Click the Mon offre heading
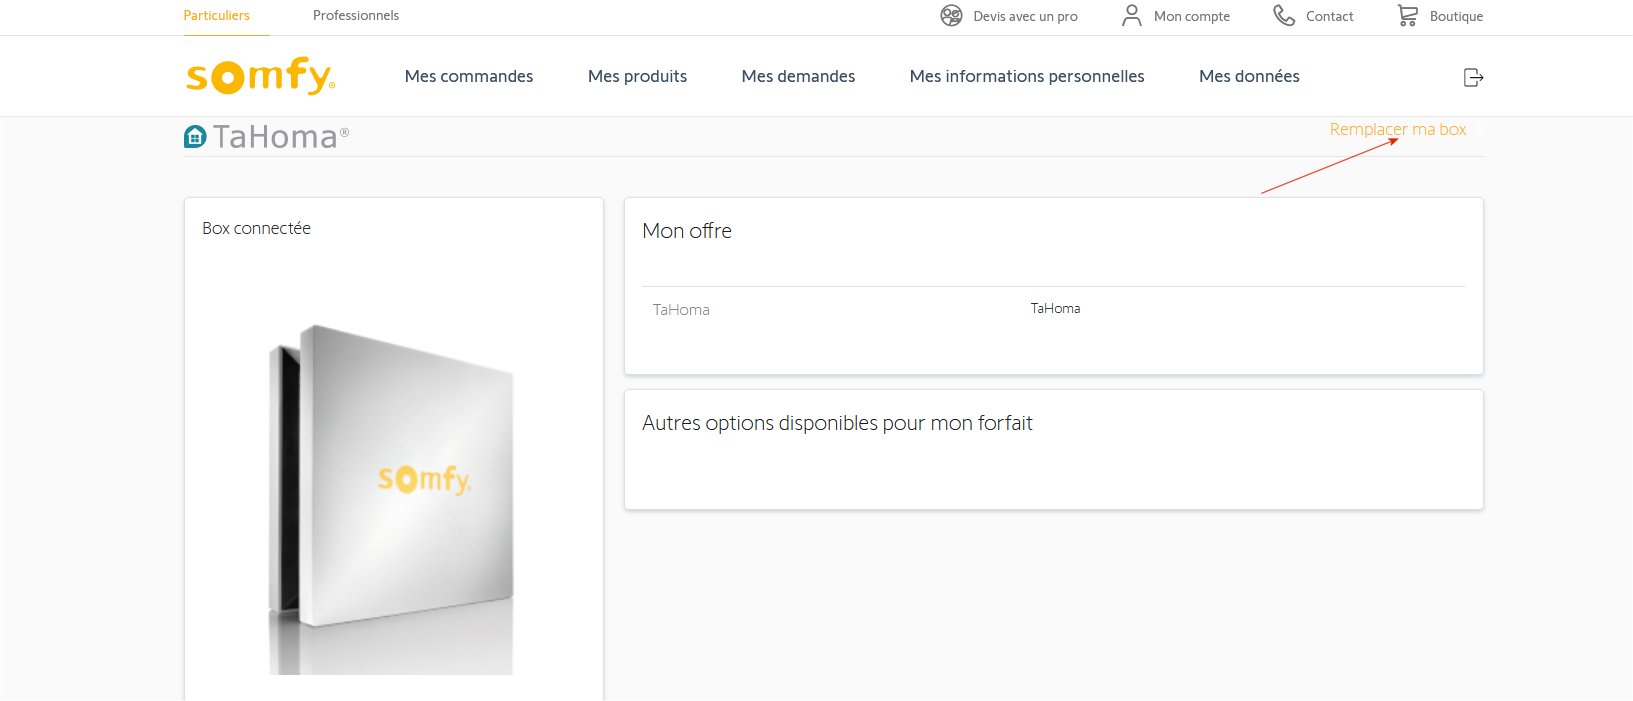1633x701 pixels. pyautogui.click(x=687, y=231)
